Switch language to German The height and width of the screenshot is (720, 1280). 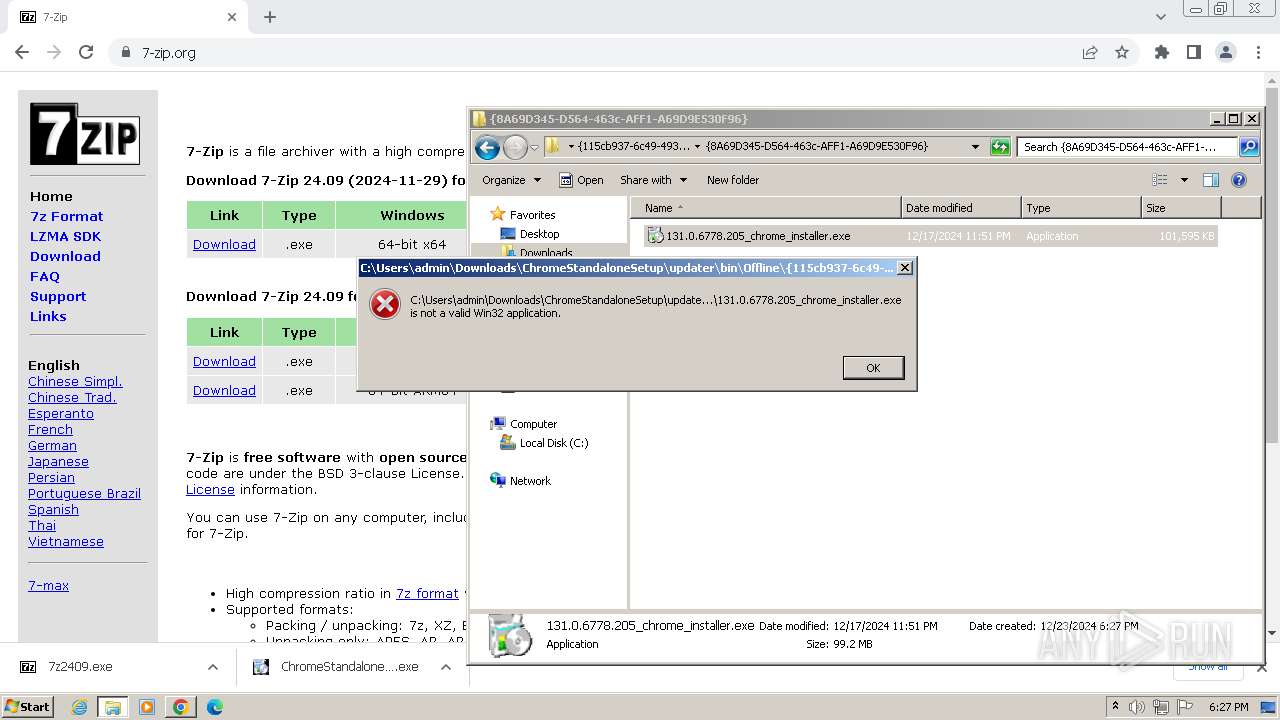(52, 445)
